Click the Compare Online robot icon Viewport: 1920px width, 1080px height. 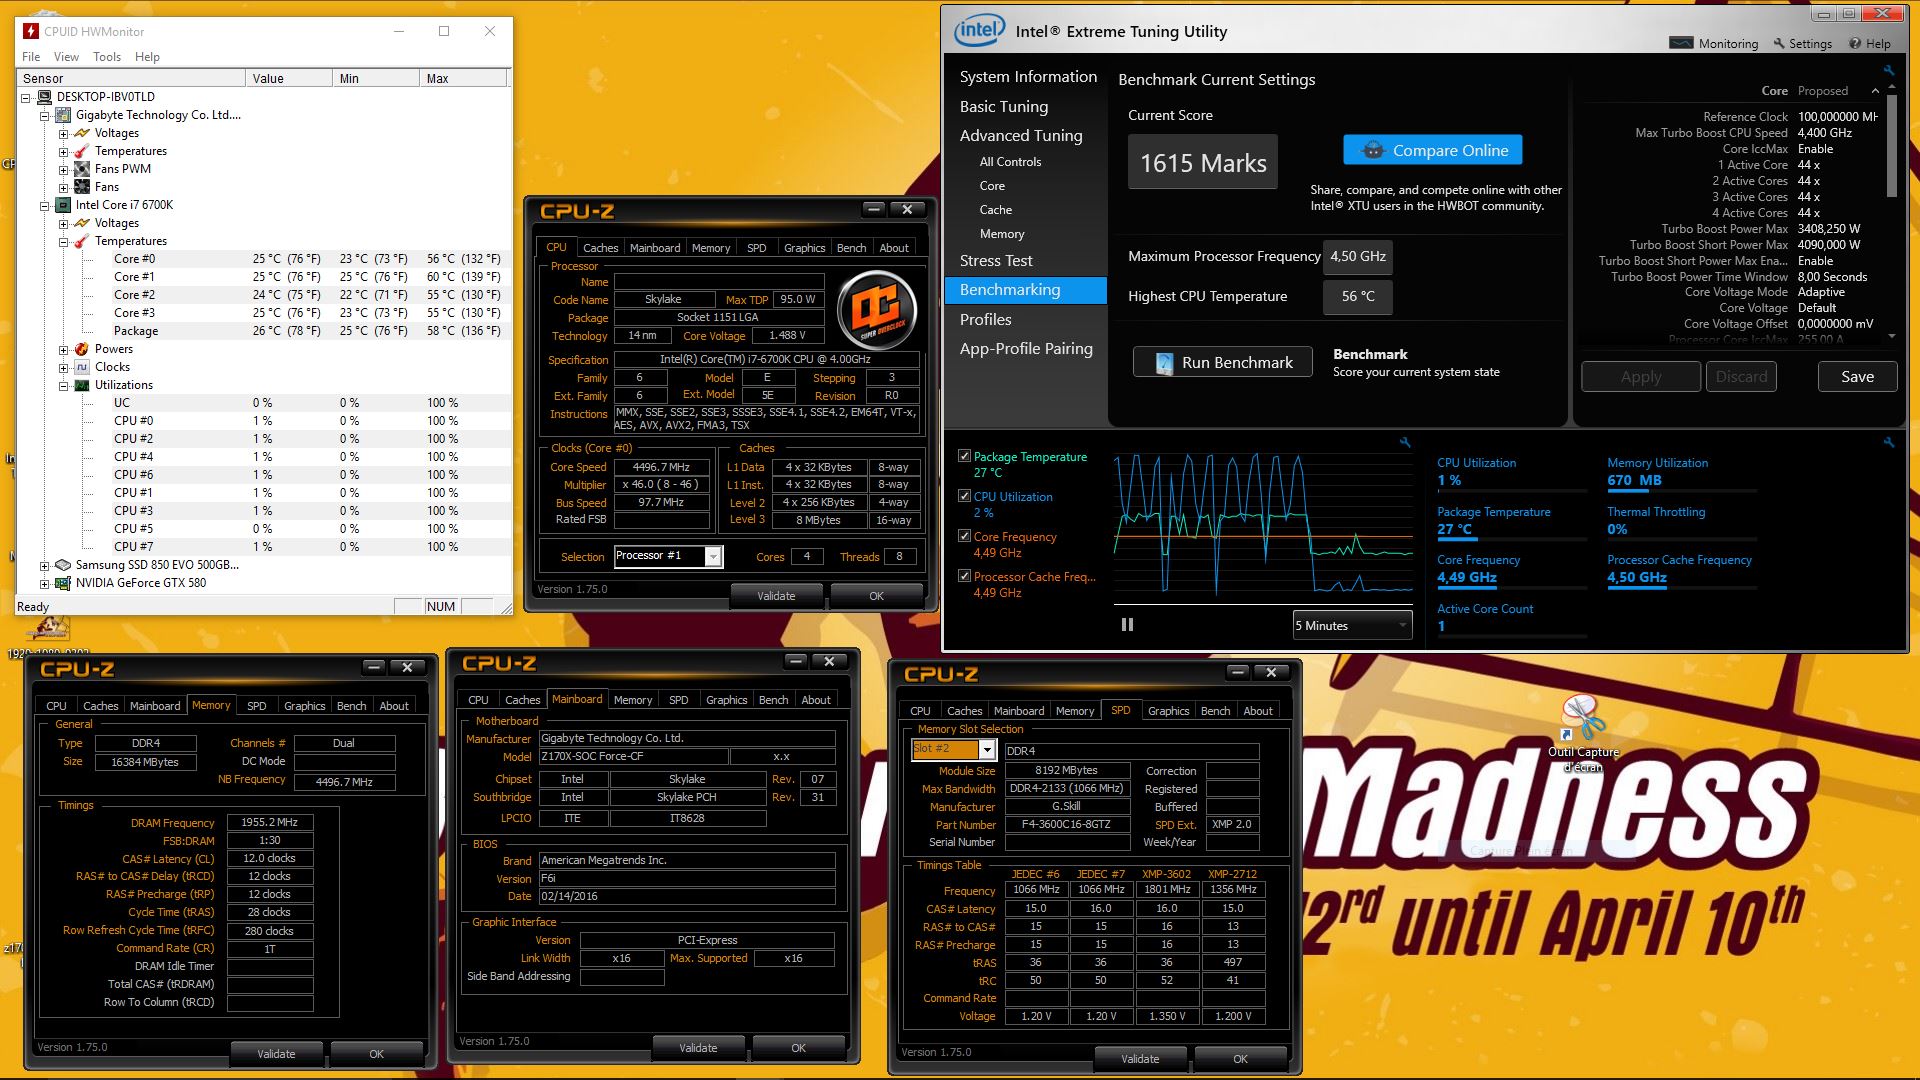coord(1373,150)
